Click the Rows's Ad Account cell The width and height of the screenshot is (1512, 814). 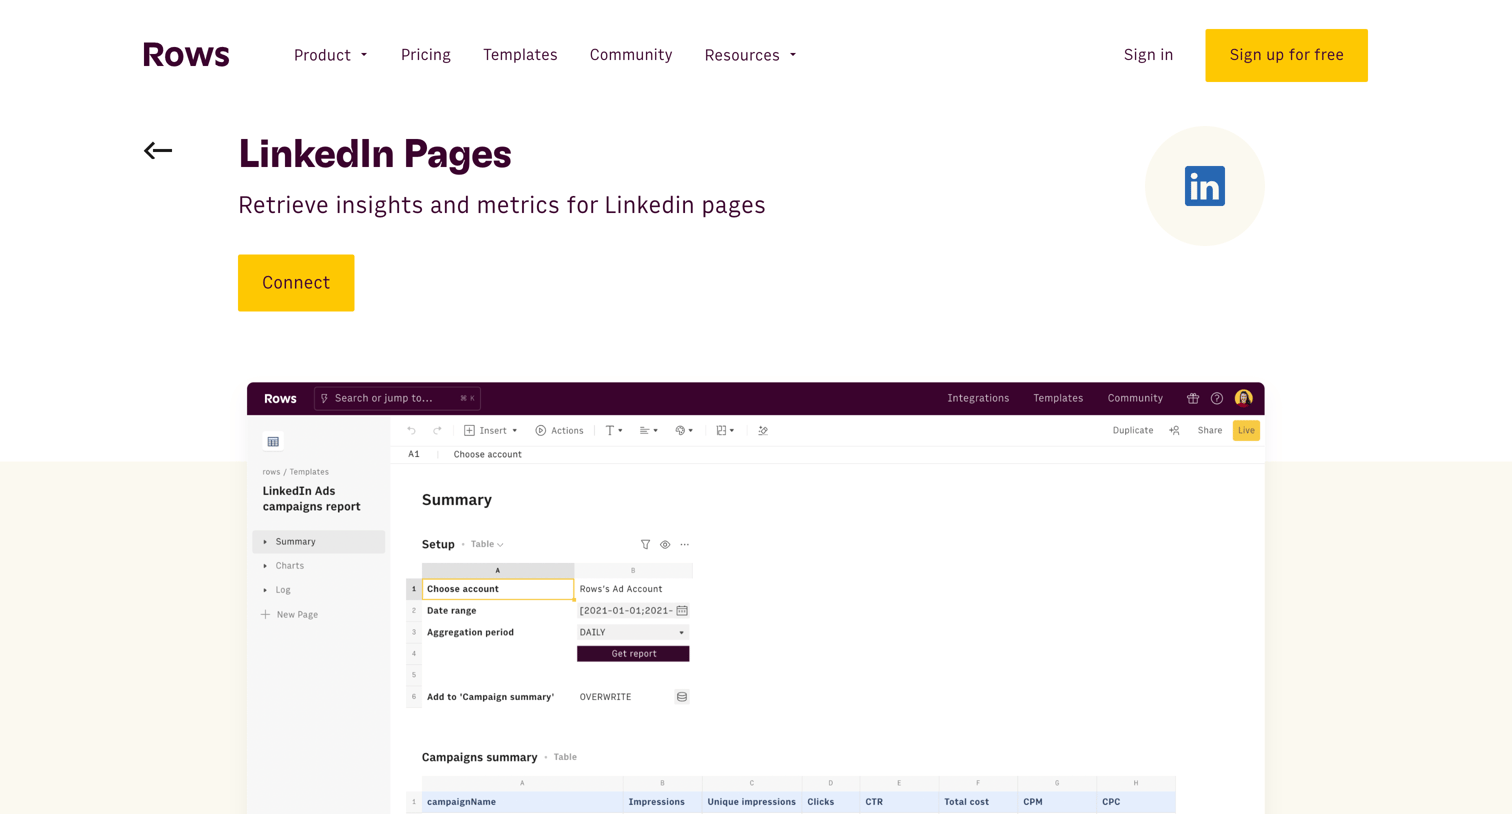pos(633,589)
